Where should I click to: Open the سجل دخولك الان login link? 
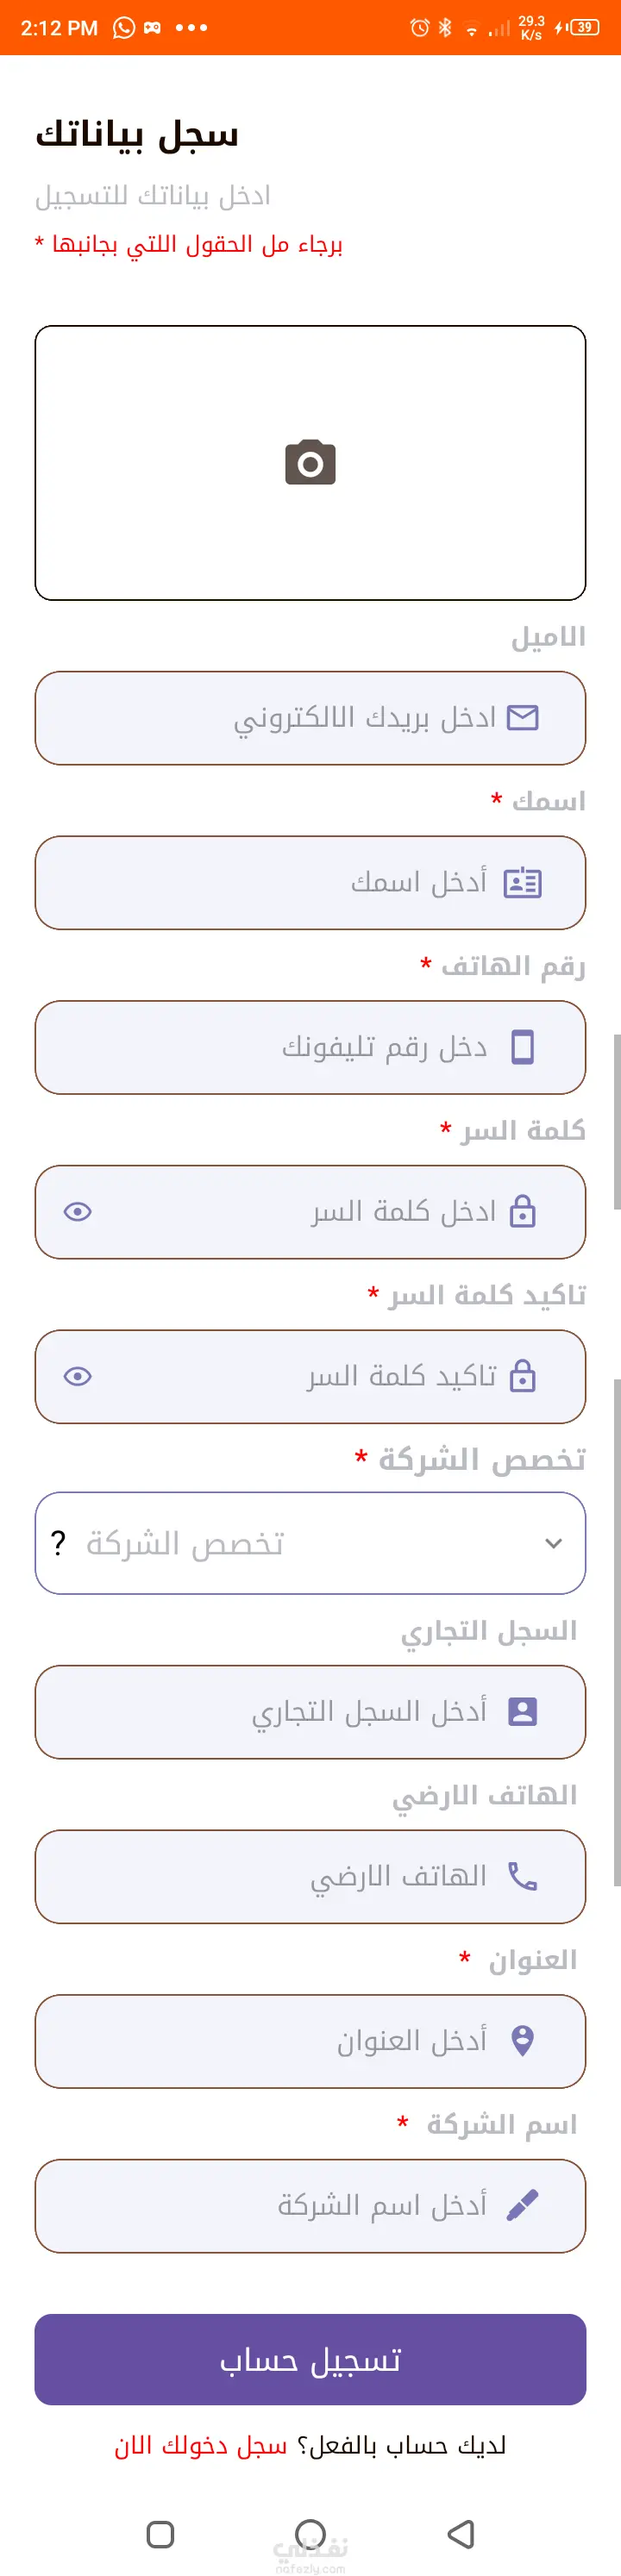[200, 2445]
